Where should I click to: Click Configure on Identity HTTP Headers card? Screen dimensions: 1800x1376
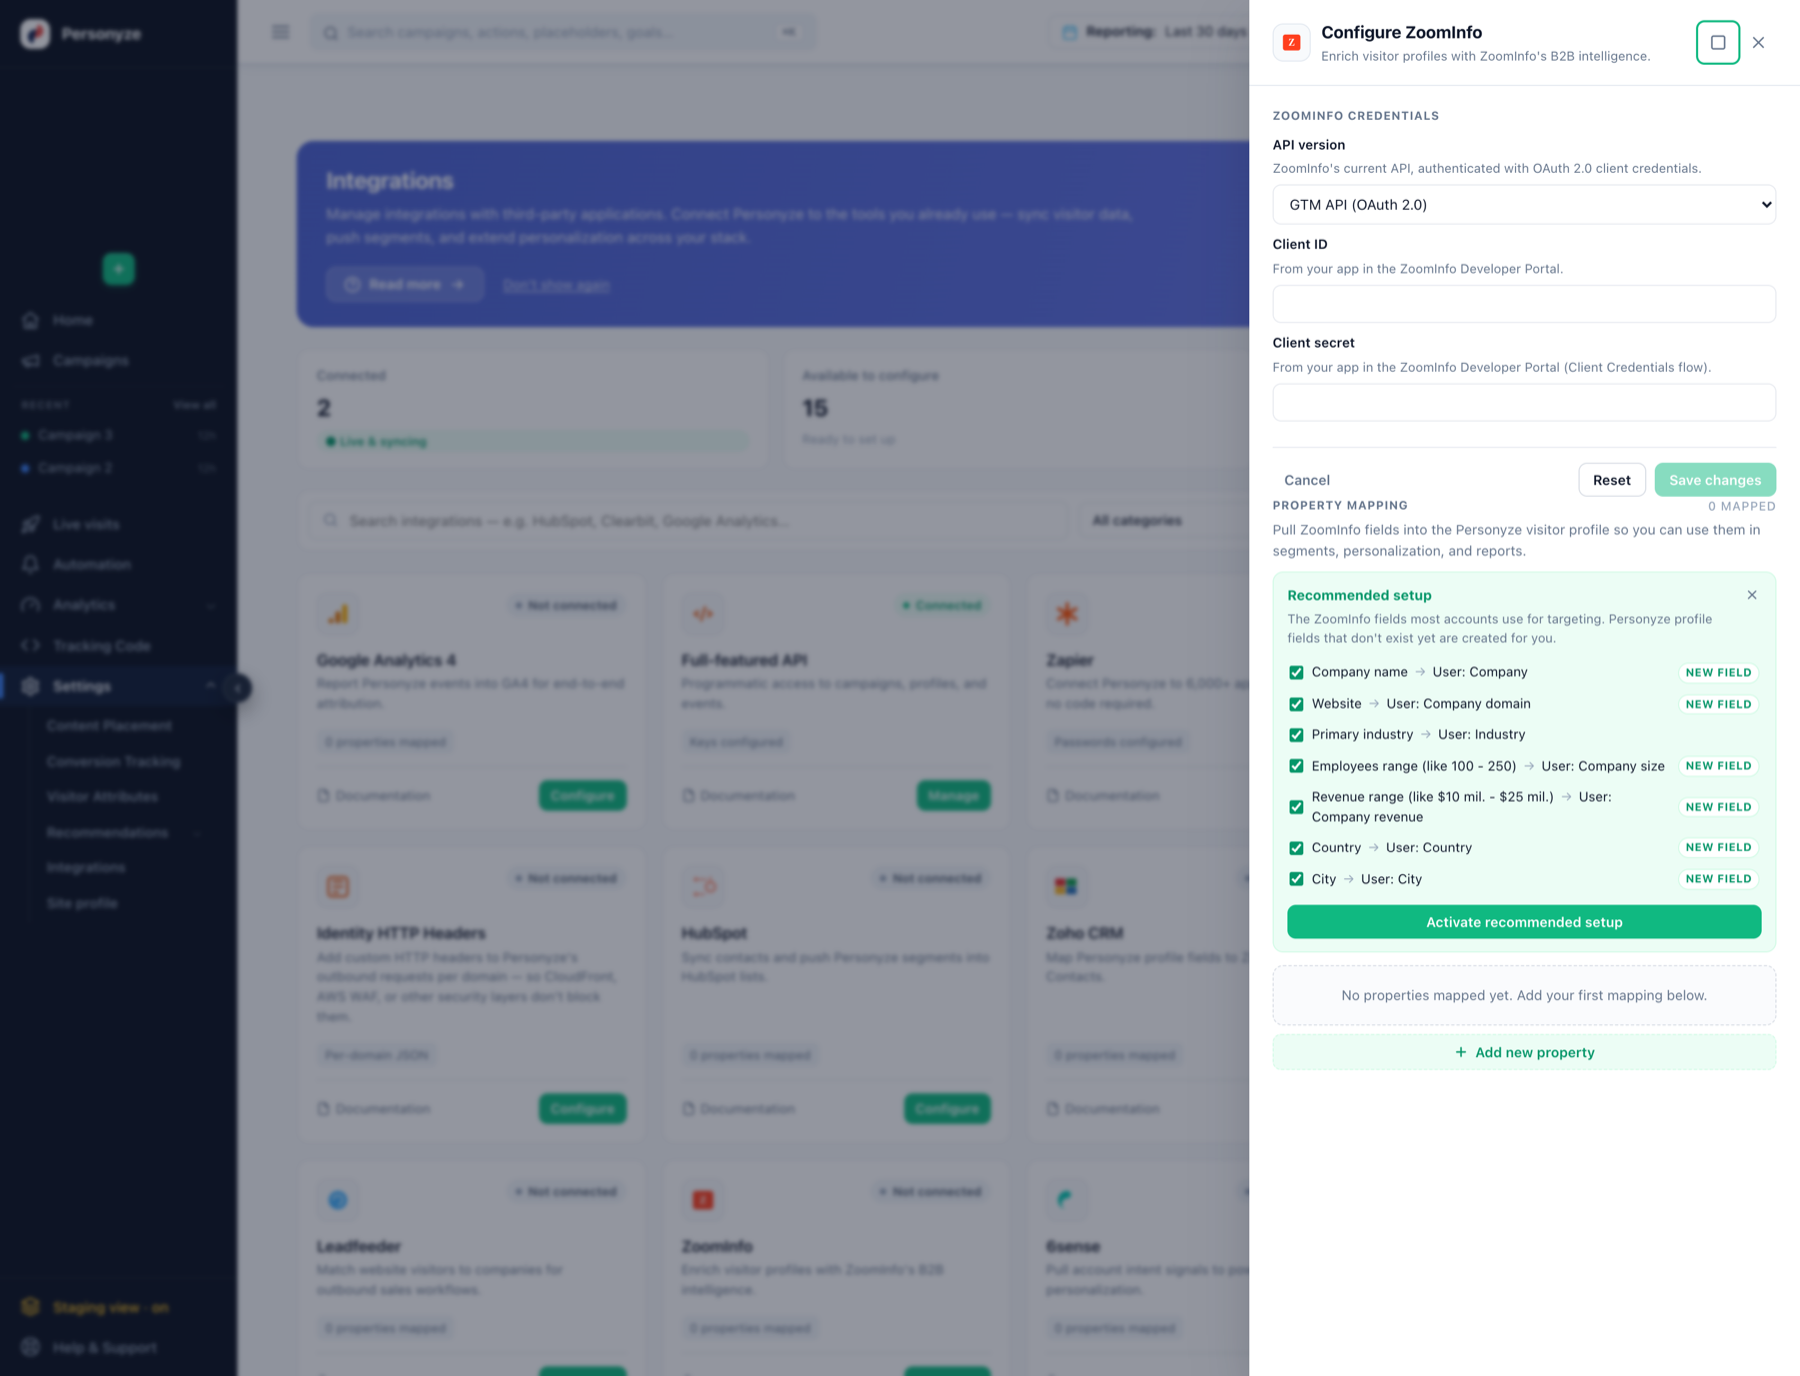click(583, 1108)
